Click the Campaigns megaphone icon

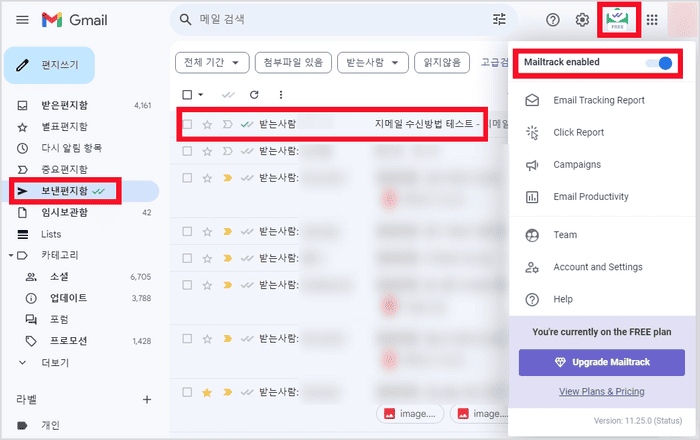tap(532, 165)
